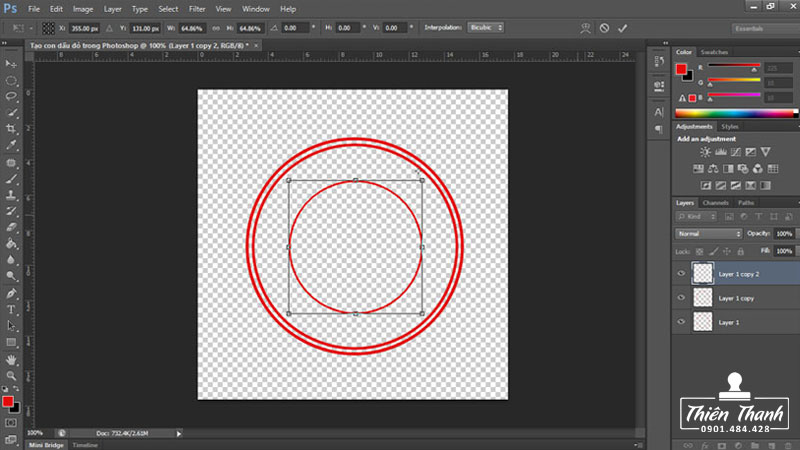Open the Character panel icon
The image size is (800, 450).
coord(659,112)
